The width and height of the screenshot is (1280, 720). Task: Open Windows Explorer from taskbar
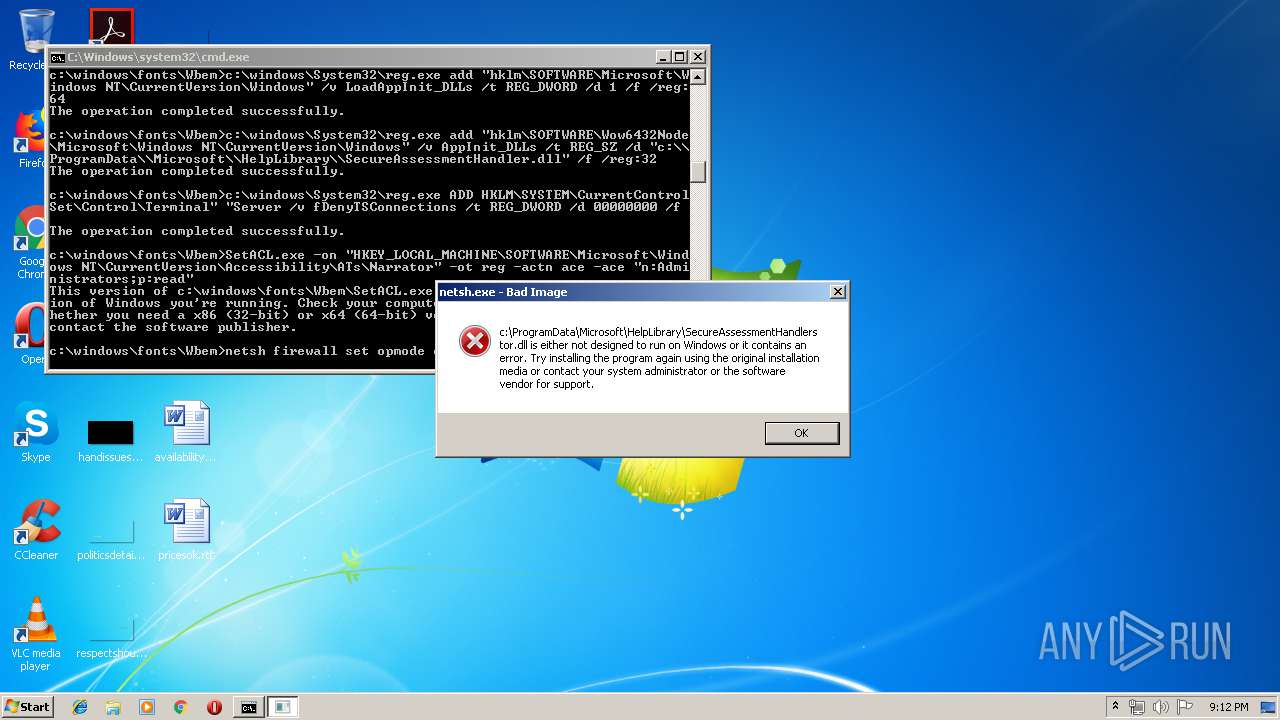(x=113, y=707)
